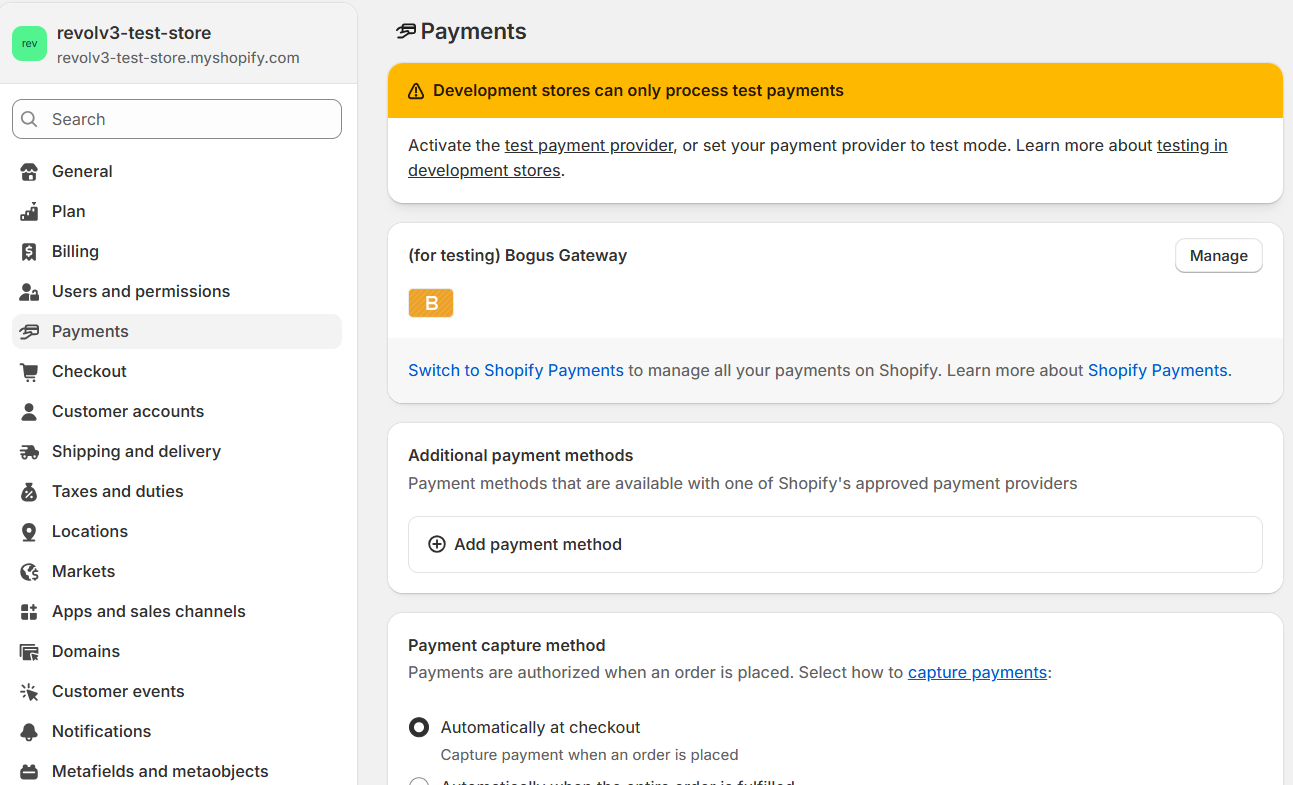1293x785 pixels.
Task: Follow the capture payments link
Action: click(x=976, y=672)
